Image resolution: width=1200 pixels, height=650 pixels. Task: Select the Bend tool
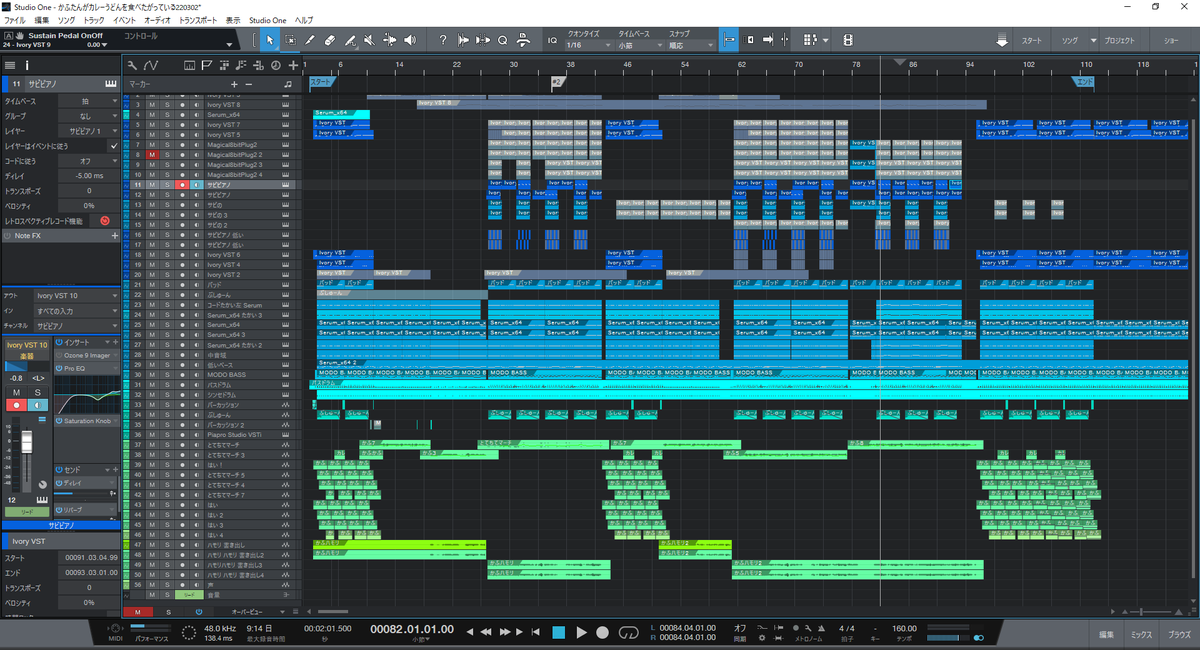pos(390,40)
